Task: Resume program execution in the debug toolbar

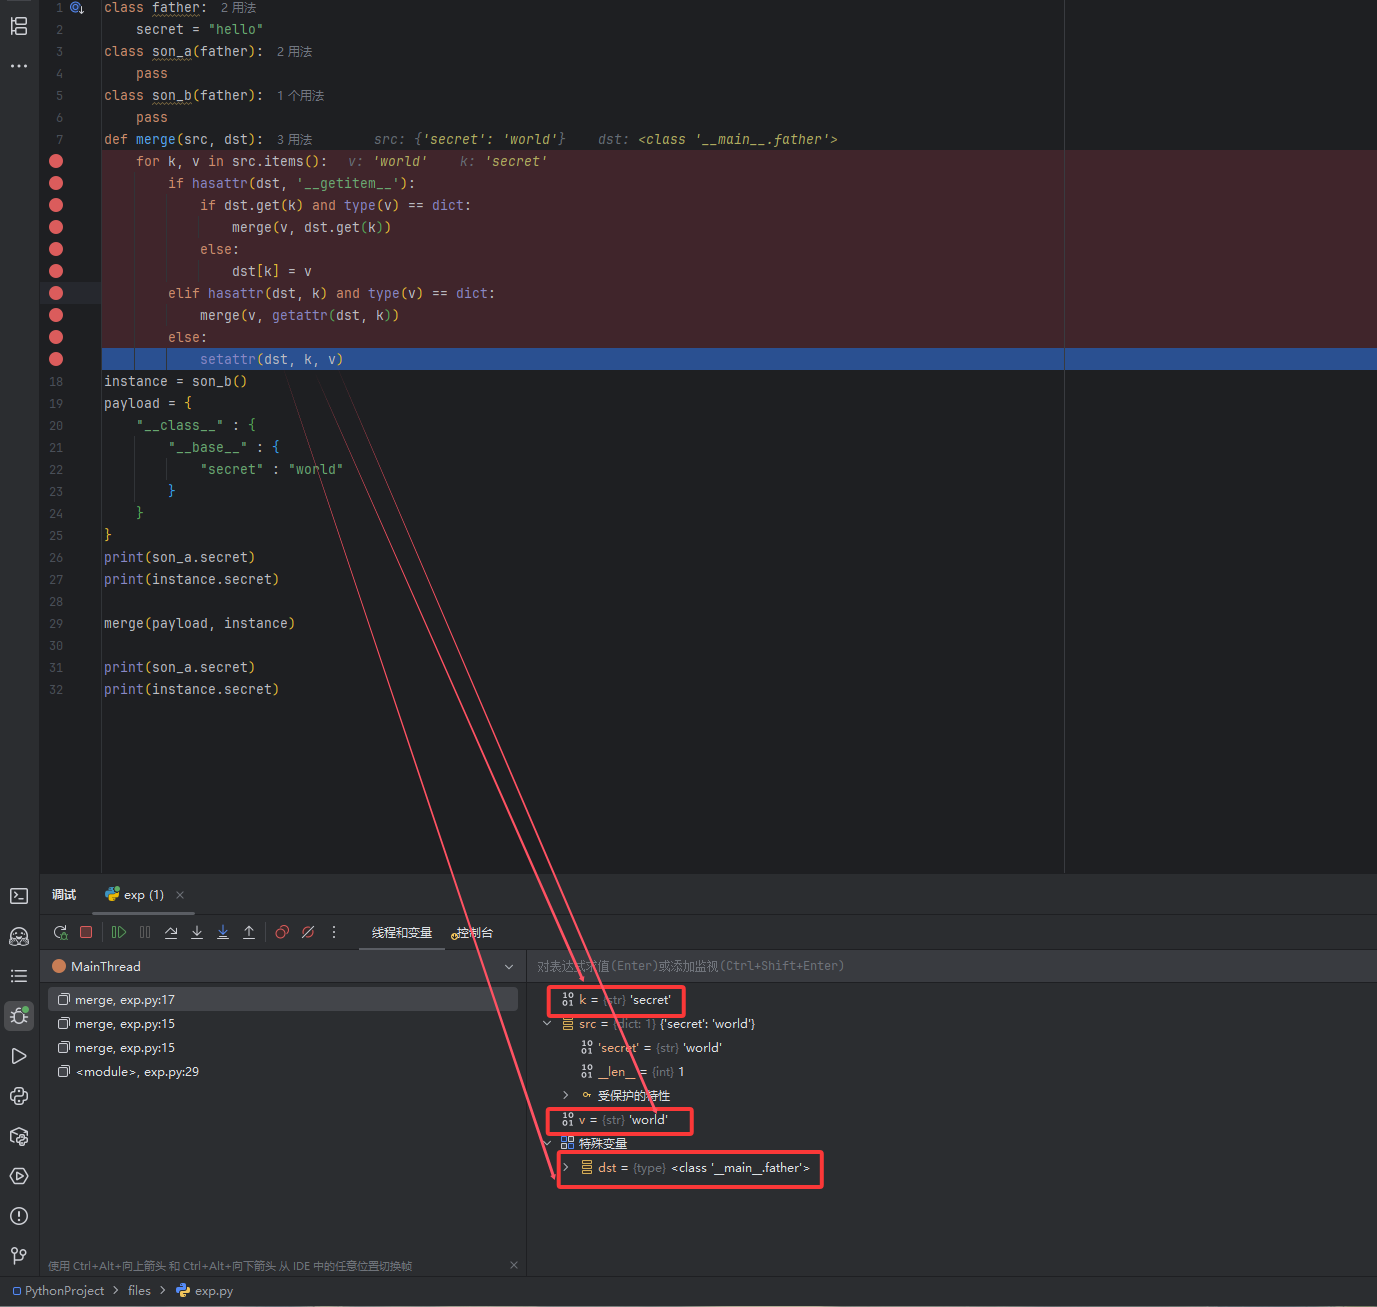Action: click(119, 932)
